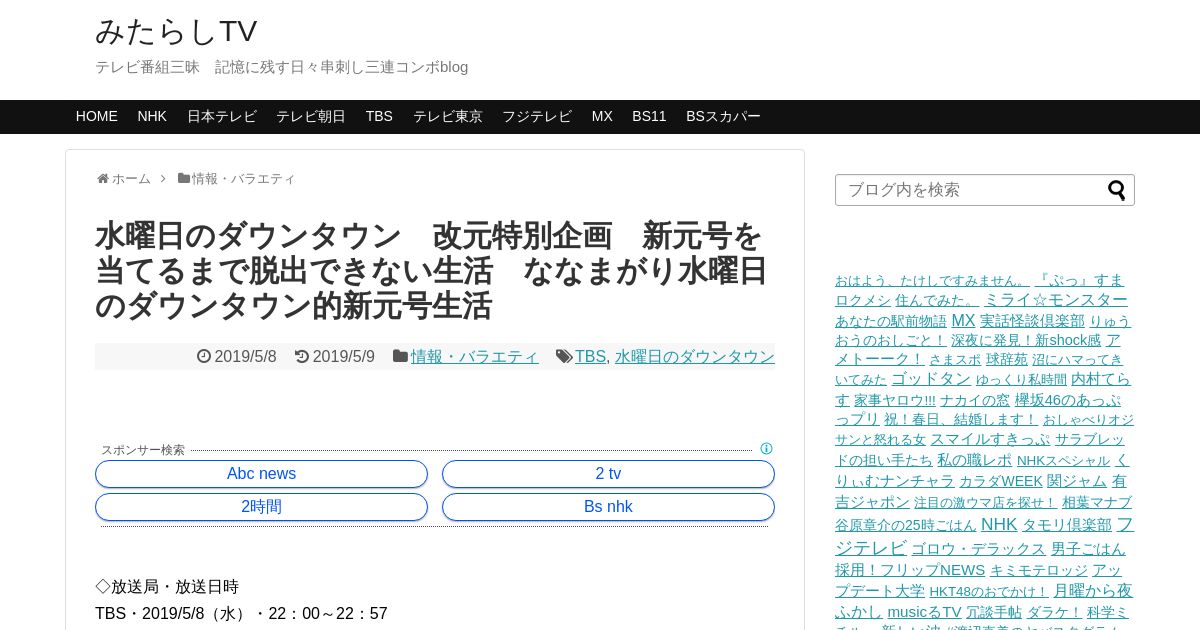Click the tags icon before TBS
The height and width of the screenshot is (630, 1200).
point(564,356)
